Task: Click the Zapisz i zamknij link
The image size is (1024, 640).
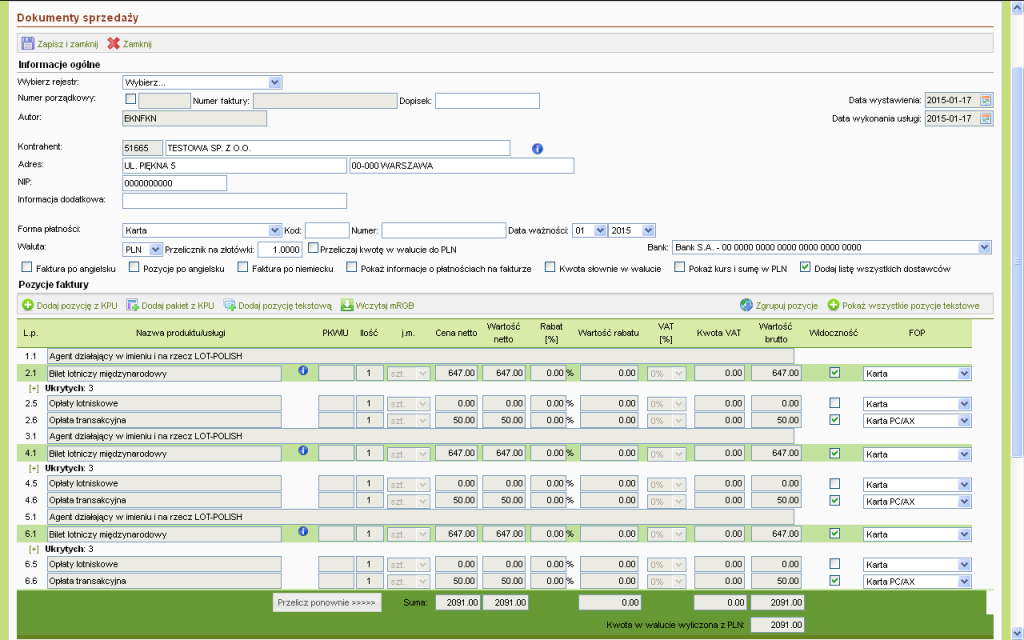Action: (x=67, y=44)
